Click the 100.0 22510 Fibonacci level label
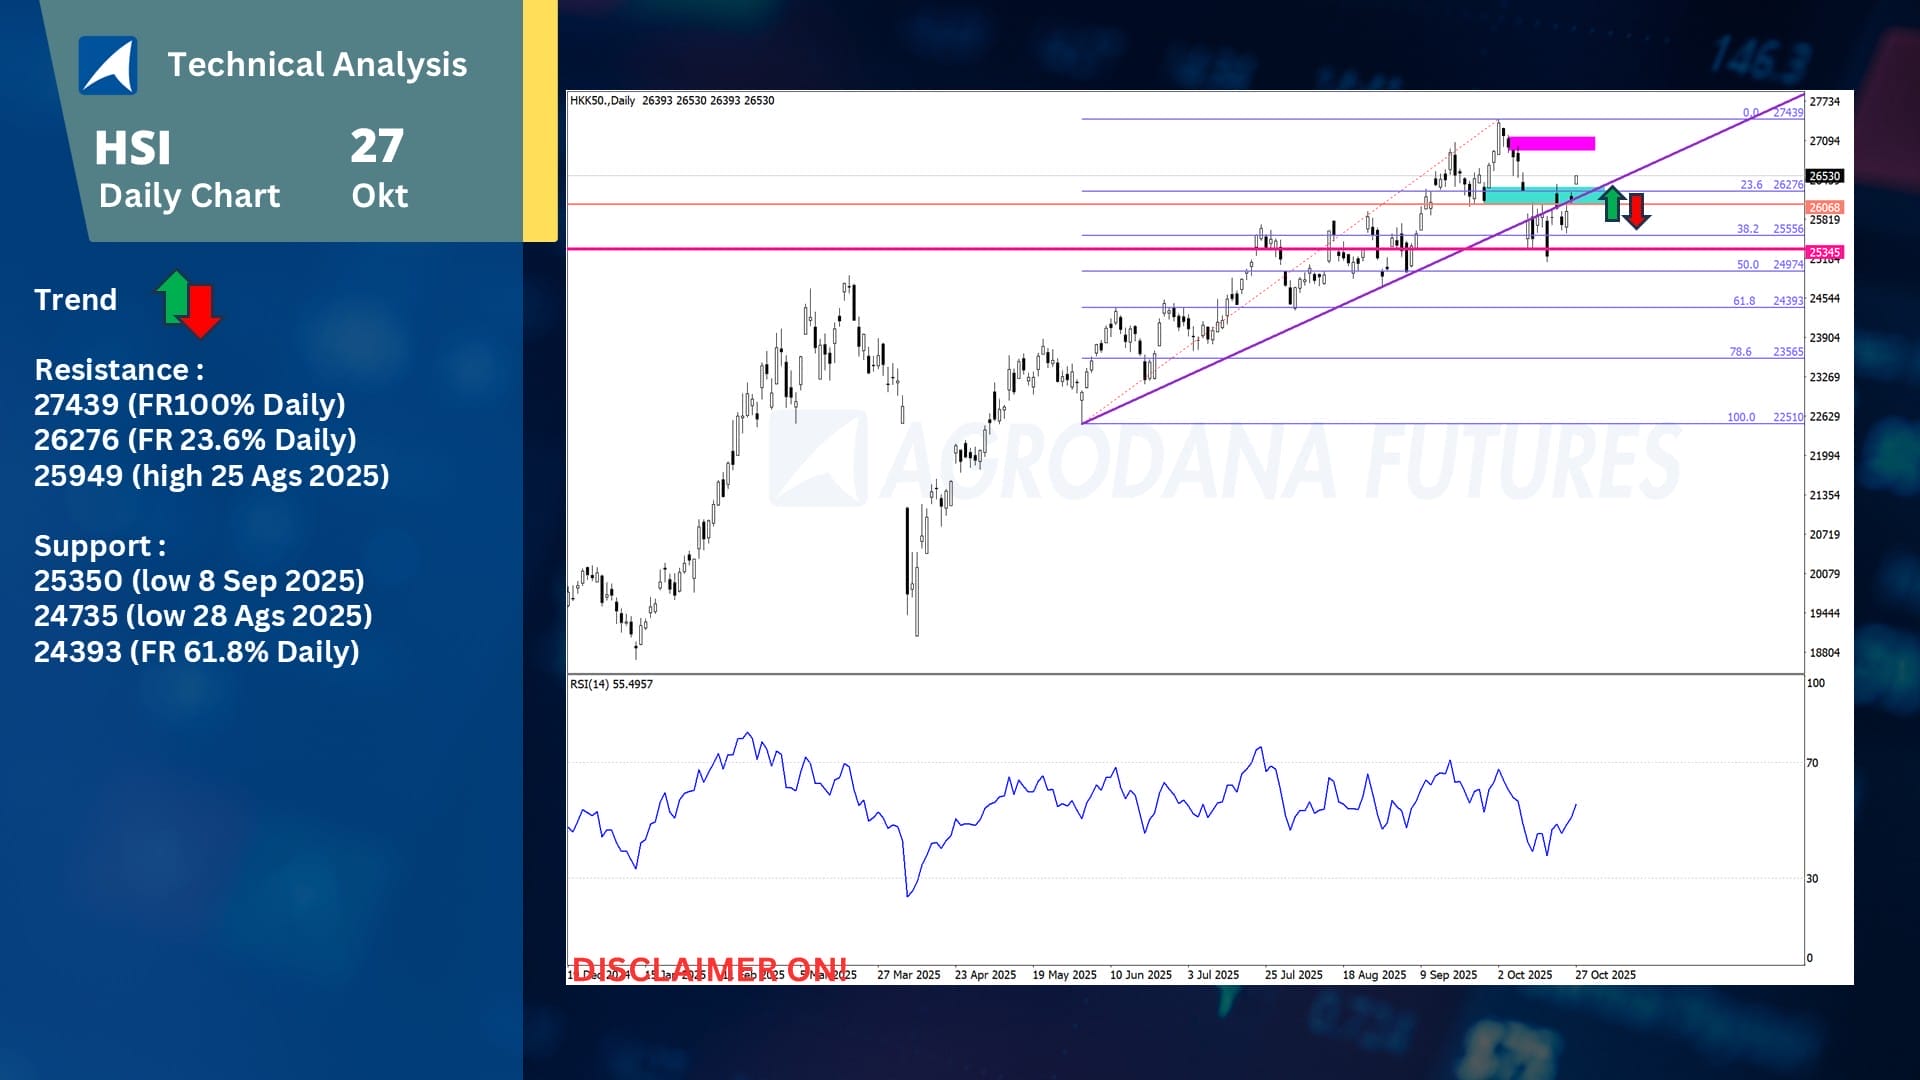This screenshot has width=1920, height=1080. (1764, 417)
